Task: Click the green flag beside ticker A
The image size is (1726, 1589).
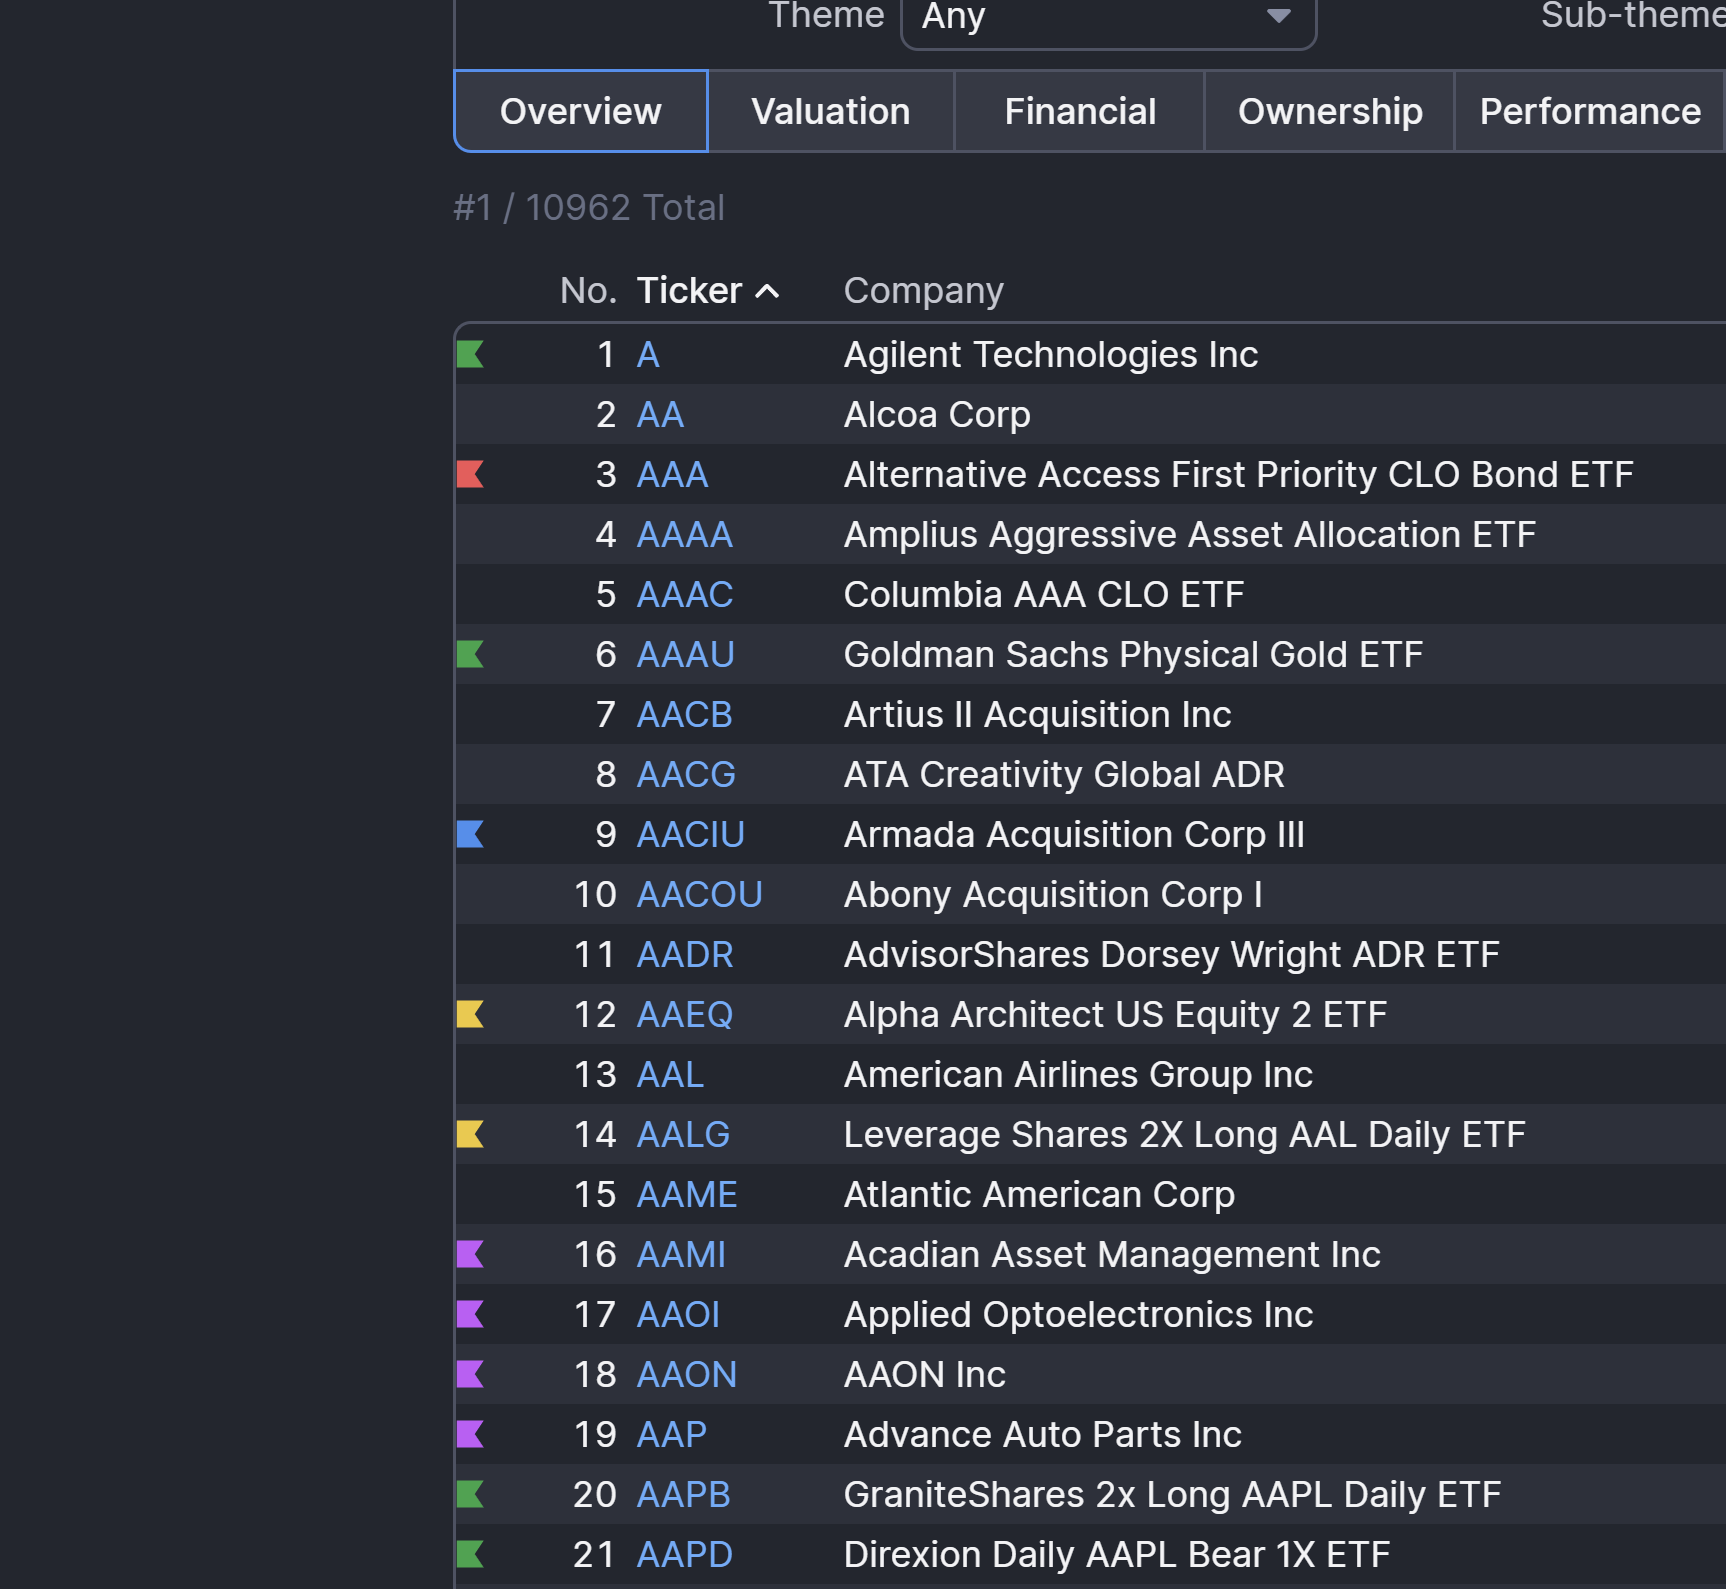Action: [x=470, y=354]
